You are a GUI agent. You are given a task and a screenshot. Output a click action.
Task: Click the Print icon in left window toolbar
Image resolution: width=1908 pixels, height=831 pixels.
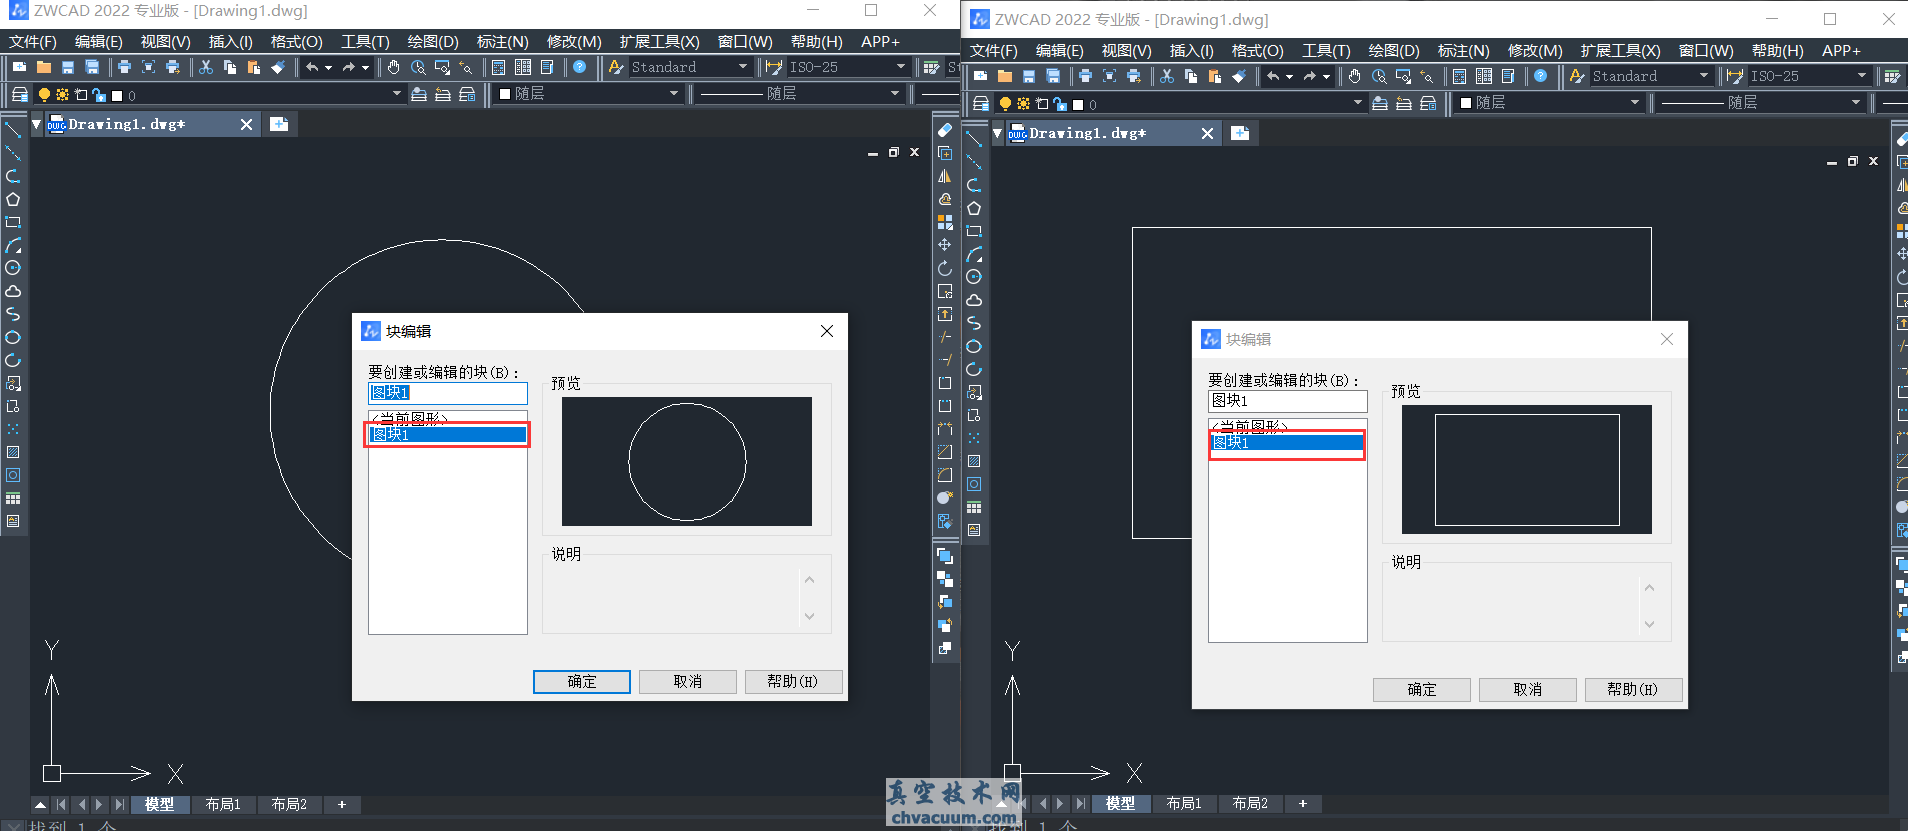click(124, 67)
